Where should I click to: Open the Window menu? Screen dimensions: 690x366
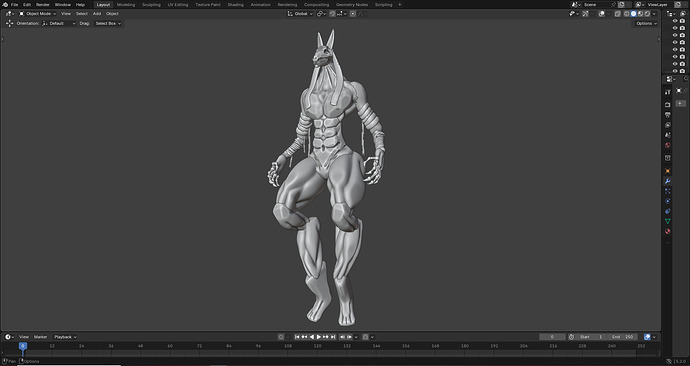pyautogui.click(x=62, y=4)
